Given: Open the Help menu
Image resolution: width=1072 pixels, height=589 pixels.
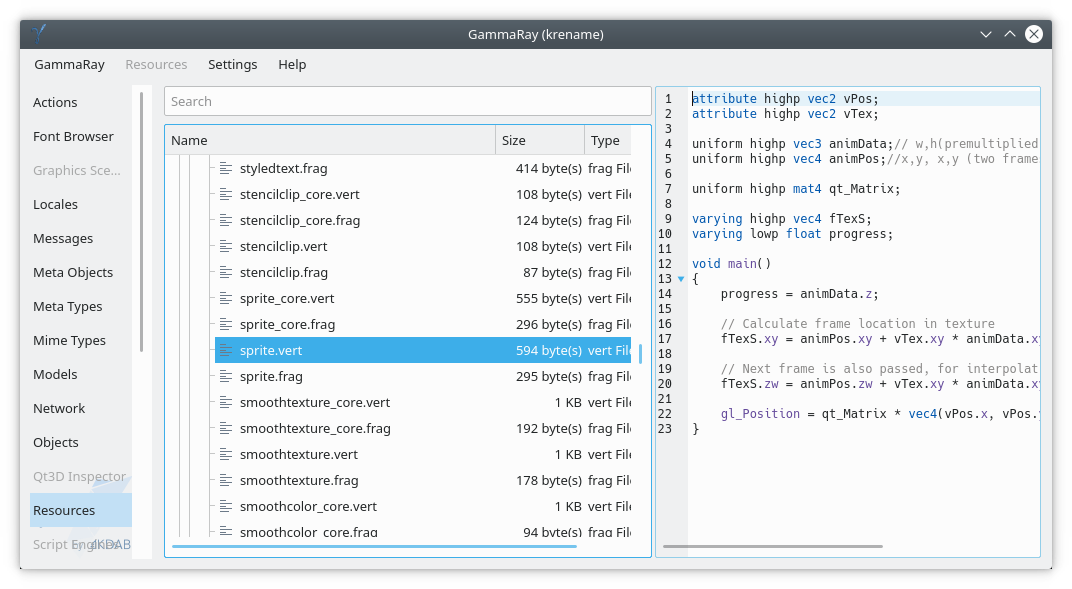Looking at the screenshot, I should pos(292,64).
